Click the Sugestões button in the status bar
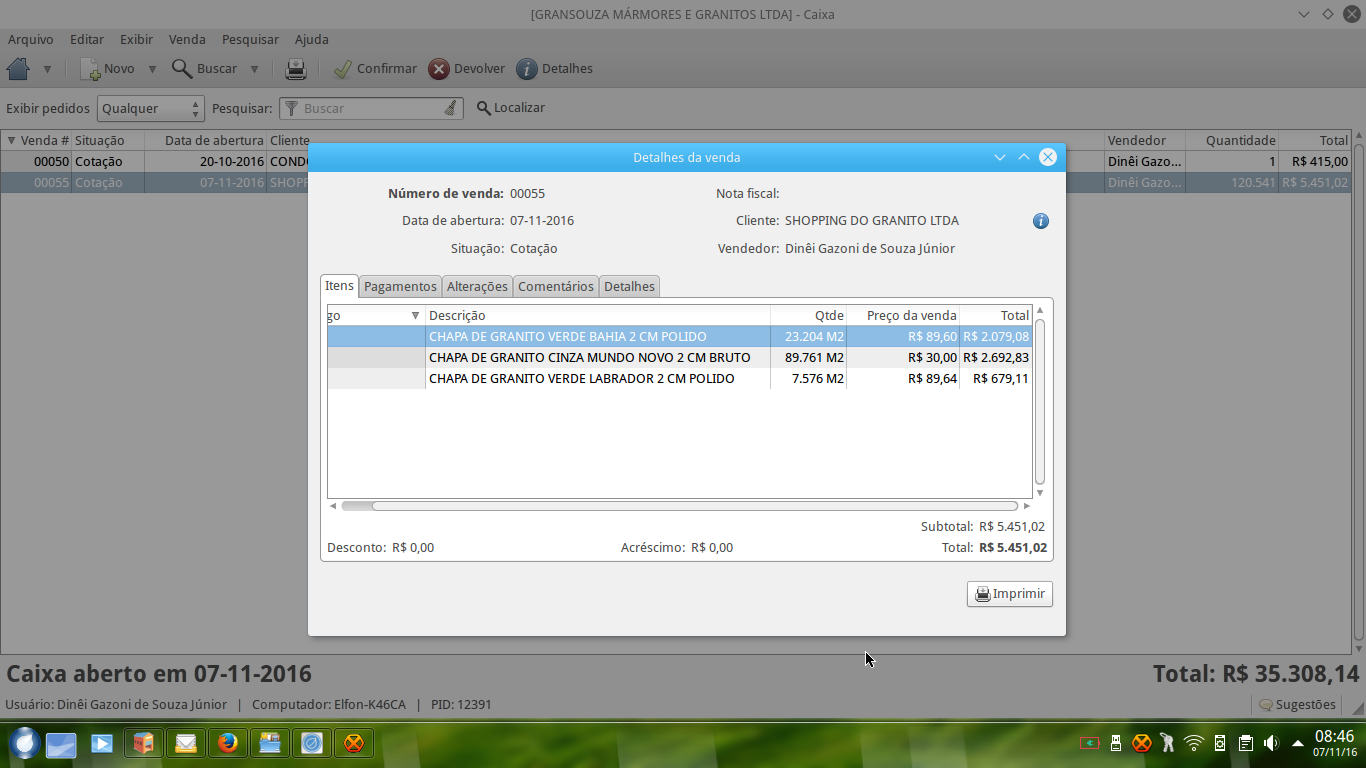 pyautogui.click(x=1297, y=704)
